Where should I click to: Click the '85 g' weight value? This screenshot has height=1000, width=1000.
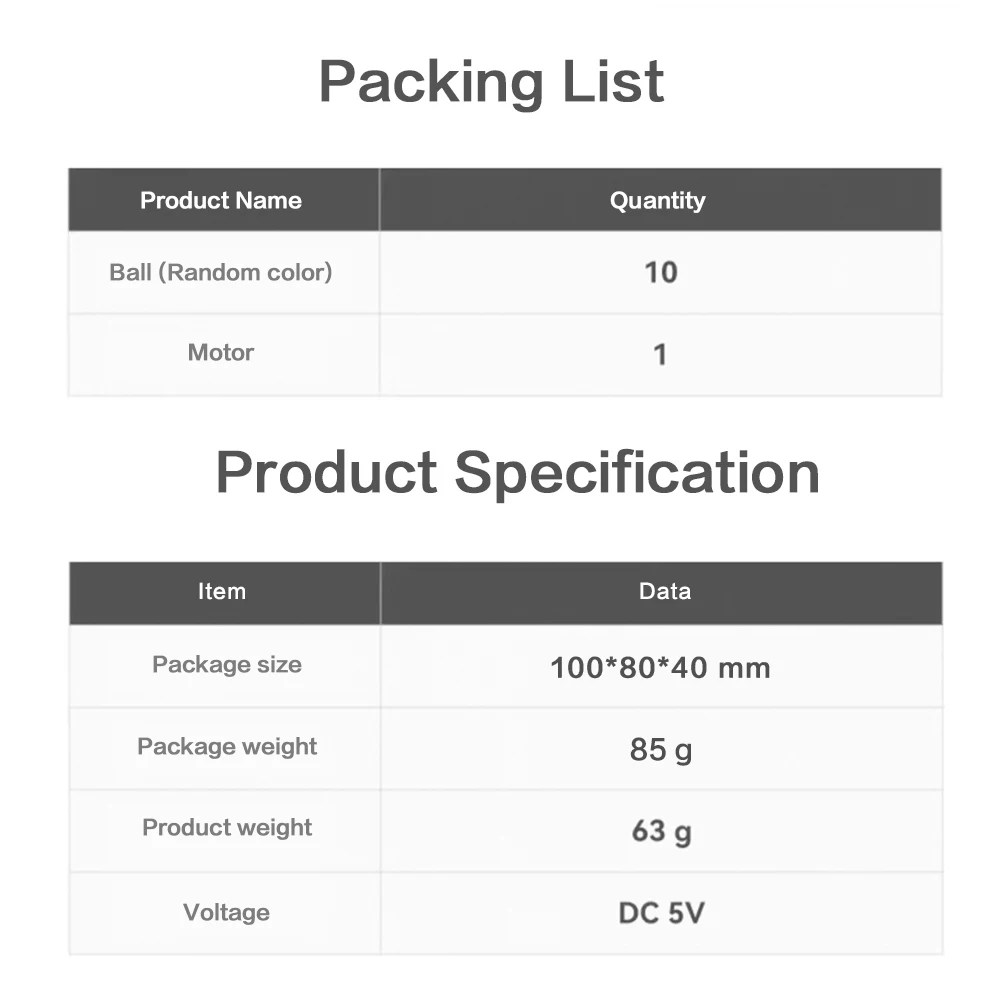661,750
